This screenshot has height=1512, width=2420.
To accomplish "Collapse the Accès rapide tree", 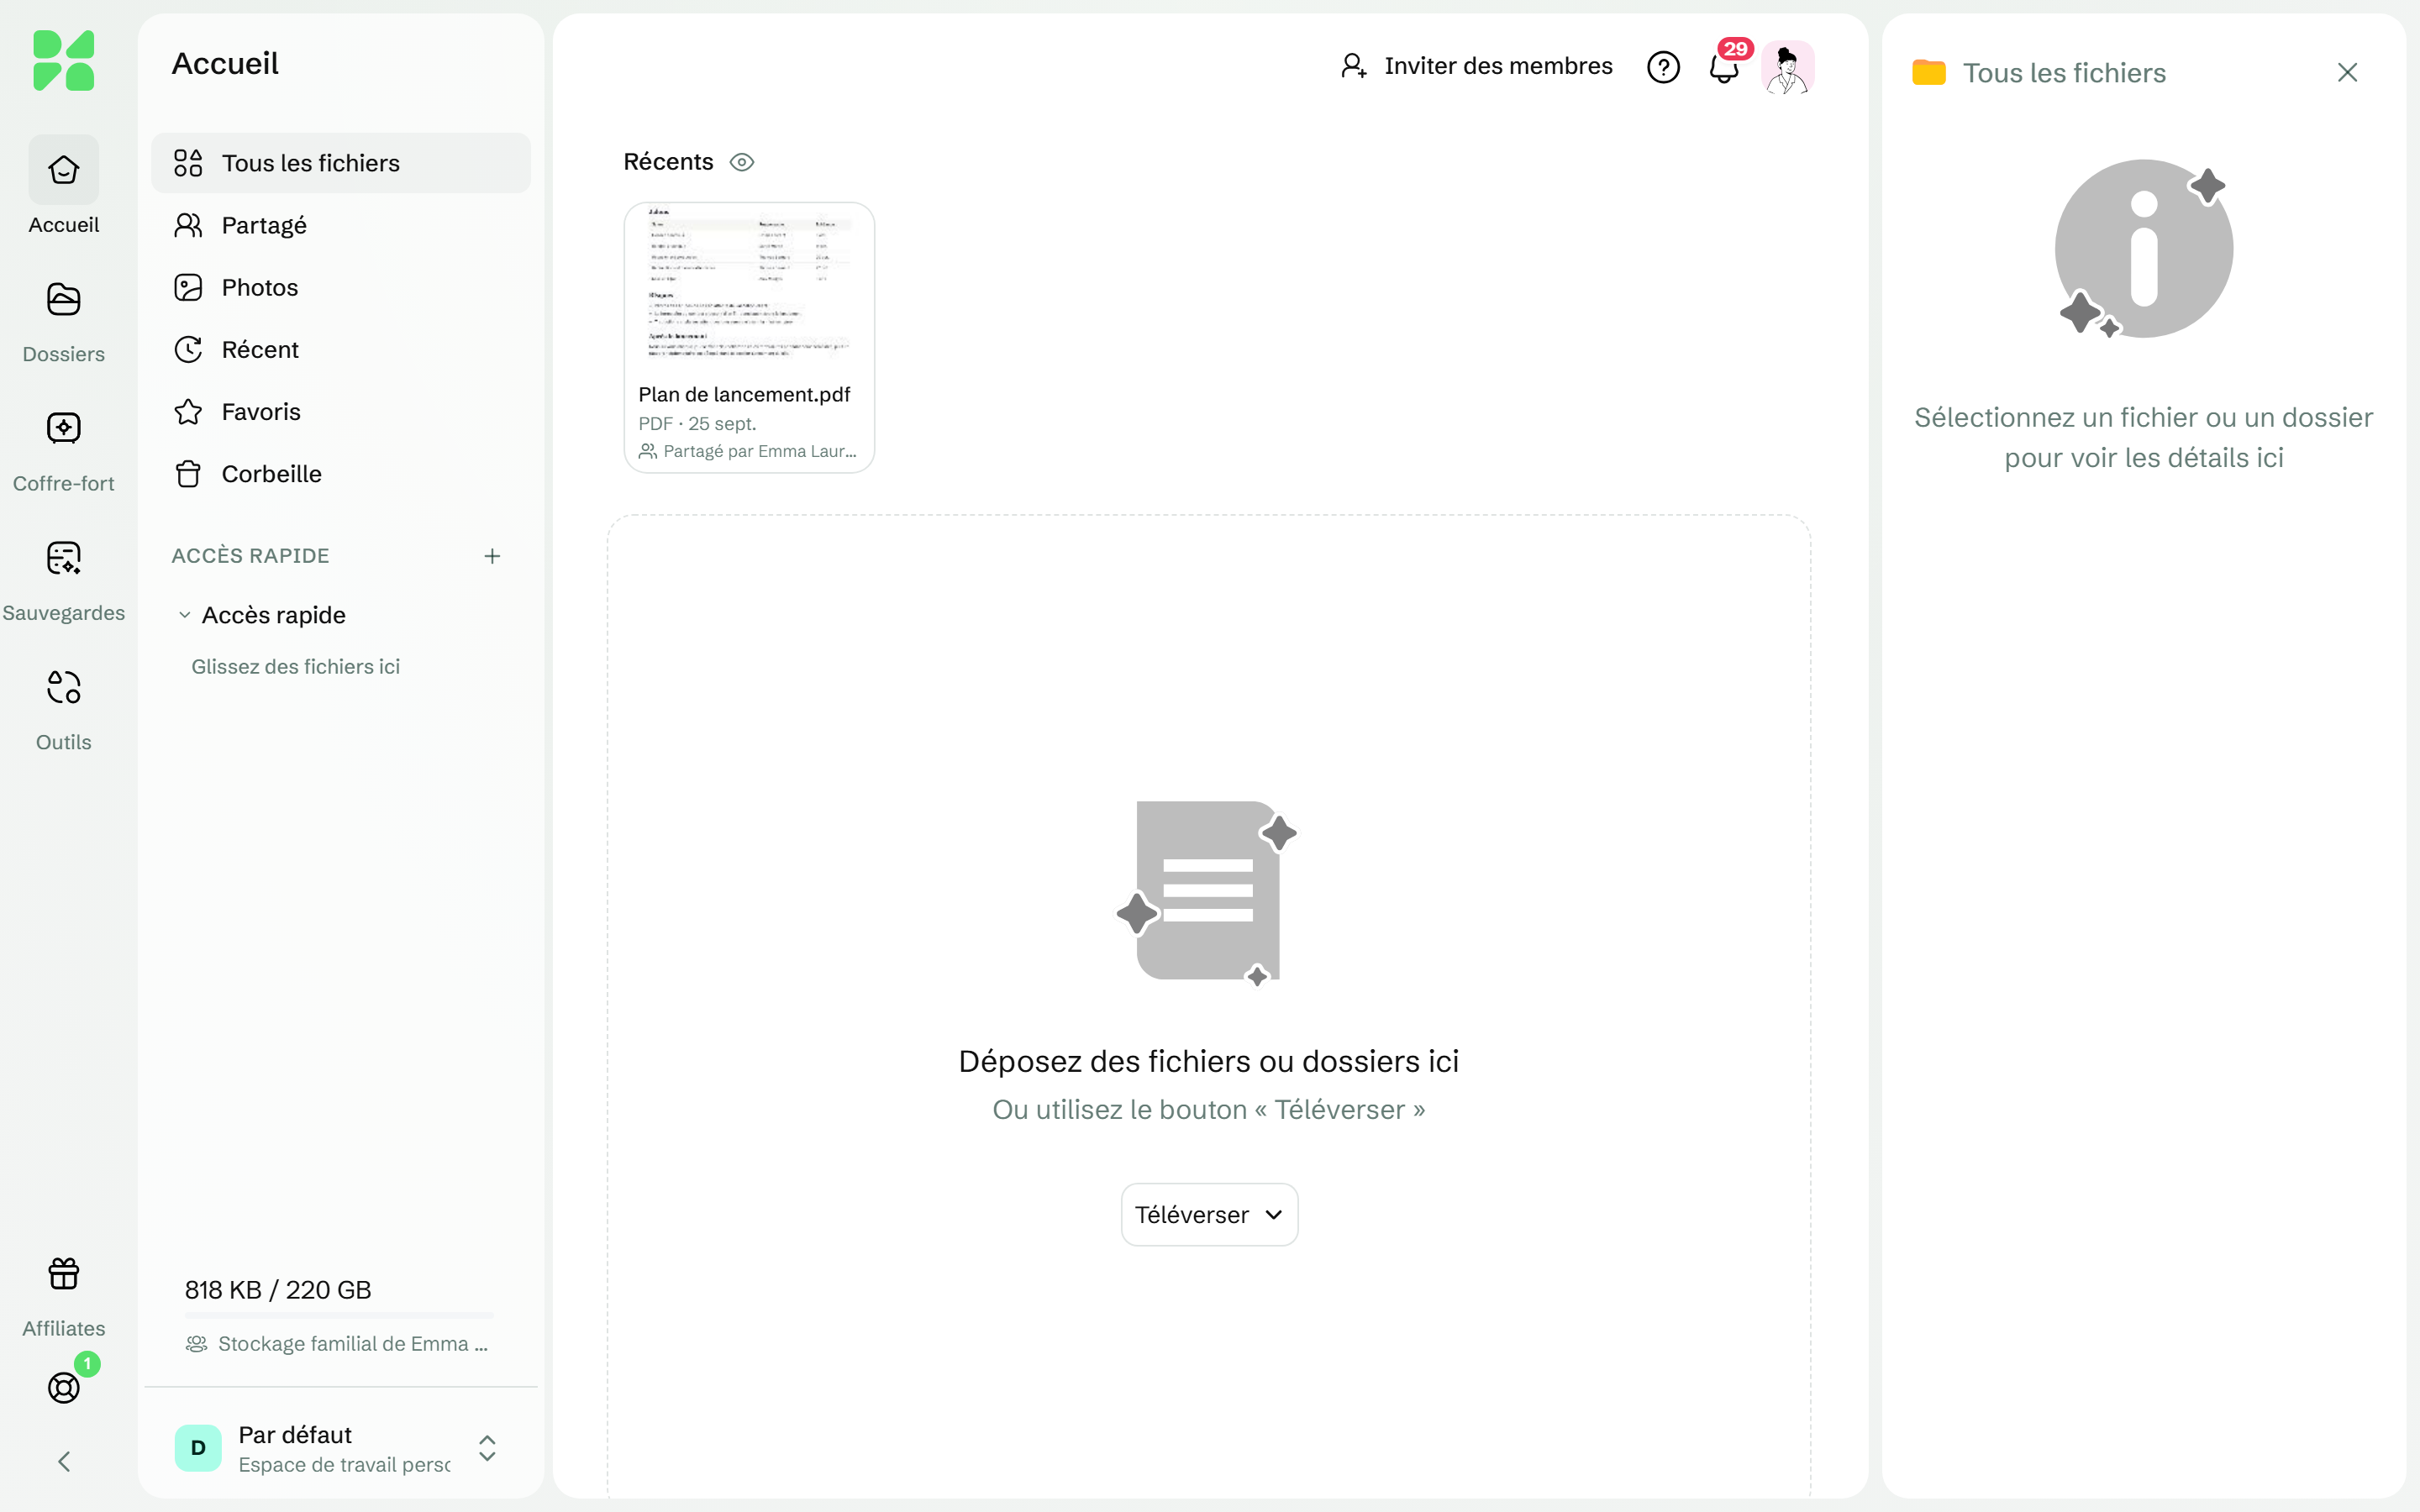I will click(184, 615).
